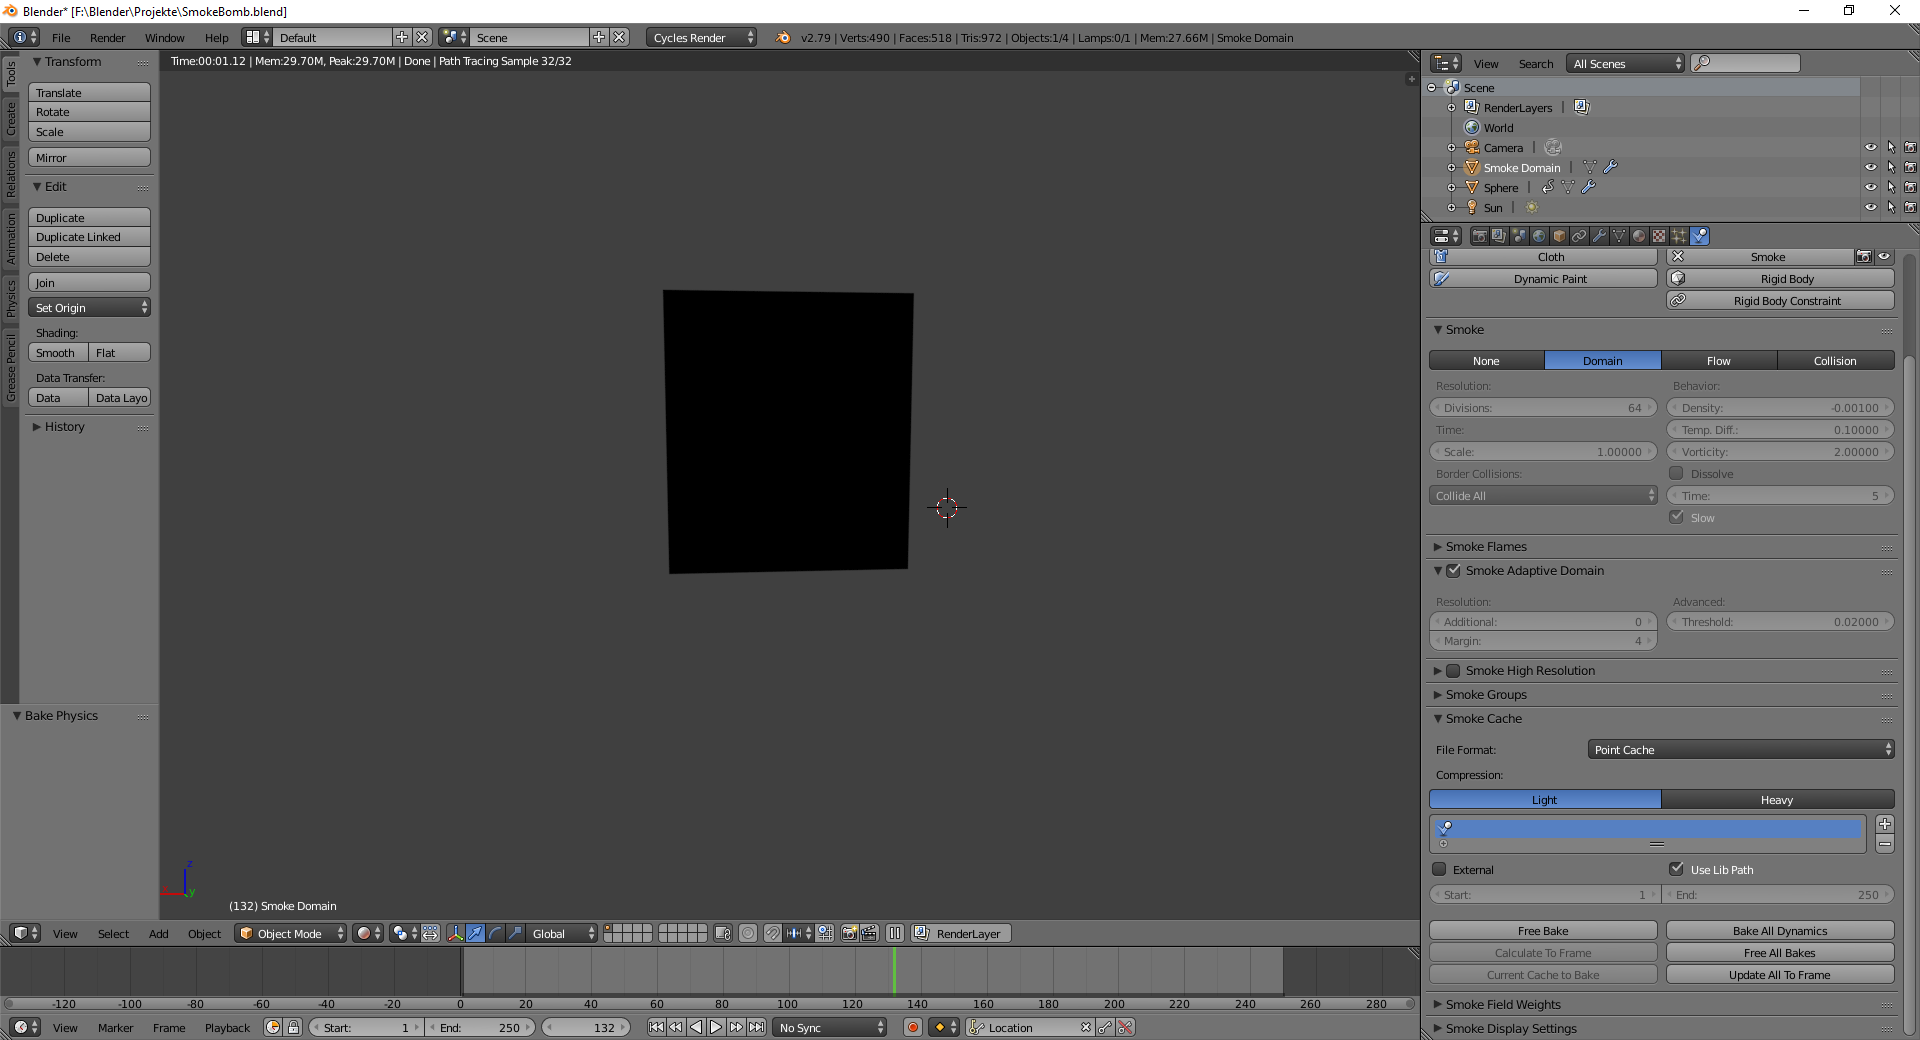Open the Window menu
1920x1040 pixels.
pos(165,37)
